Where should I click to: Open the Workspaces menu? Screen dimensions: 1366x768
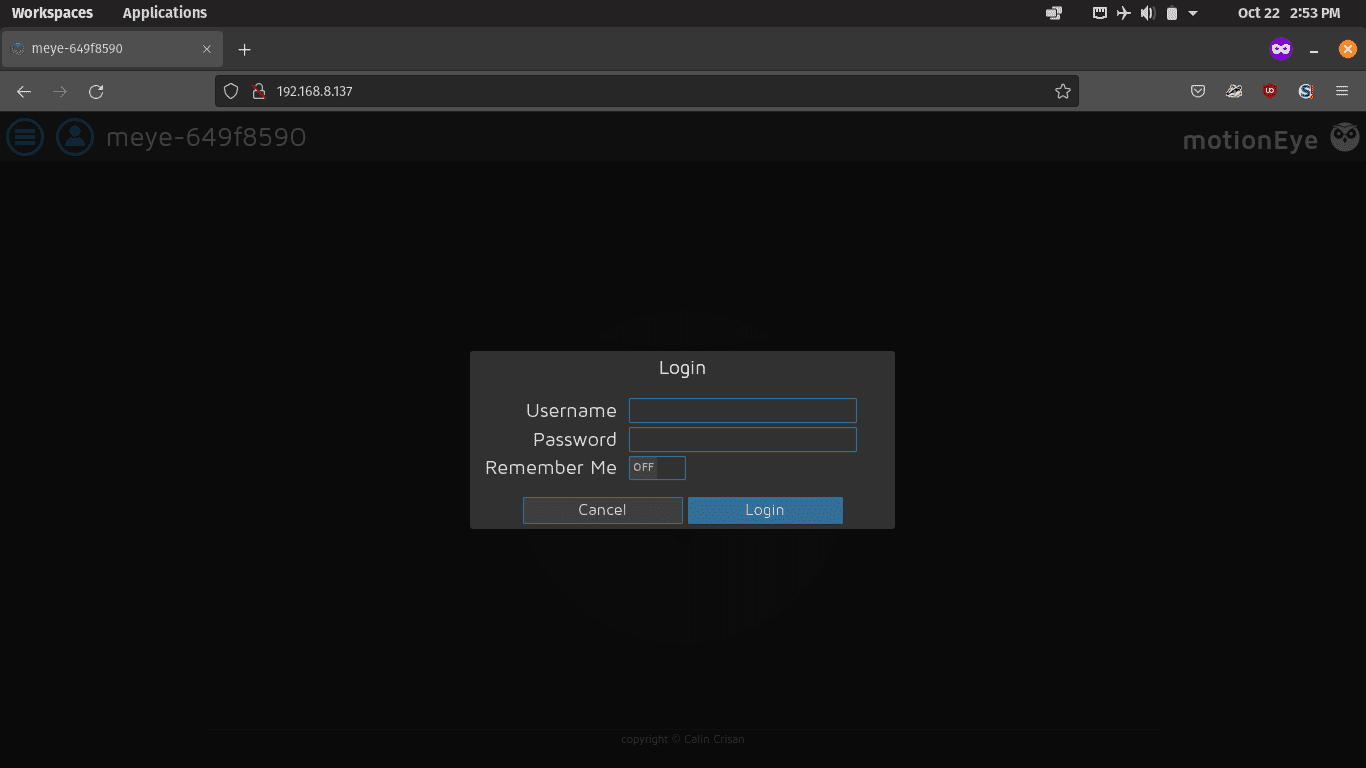(x=52, y=13)
